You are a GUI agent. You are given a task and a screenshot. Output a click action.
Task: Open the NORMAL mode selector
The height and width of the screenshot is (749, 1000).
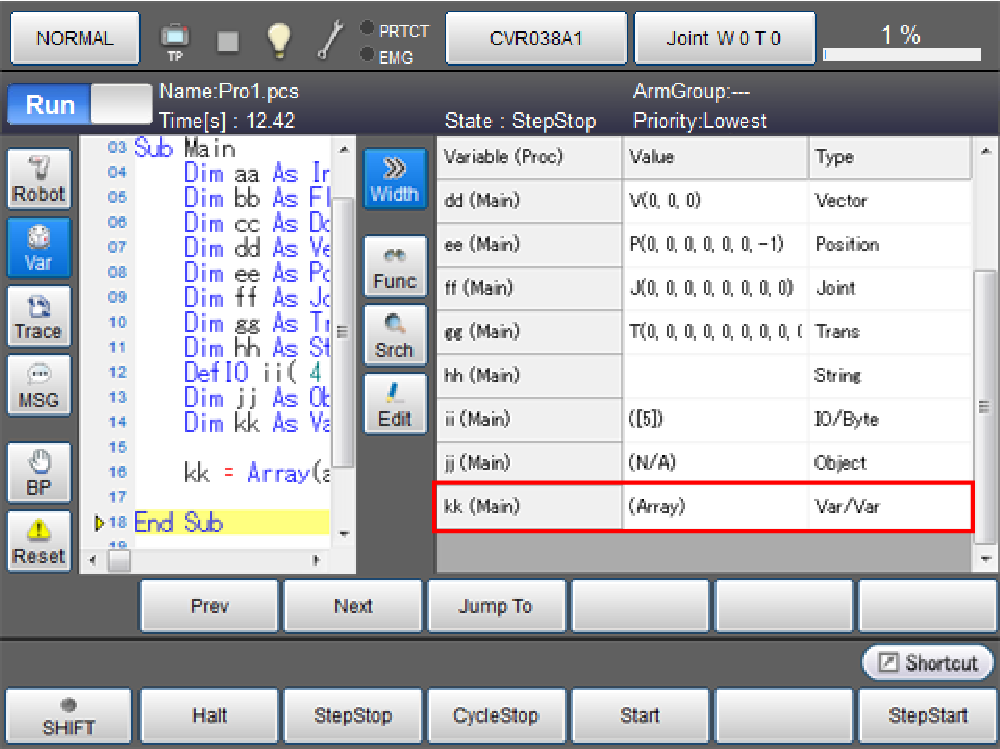[75, 39]
